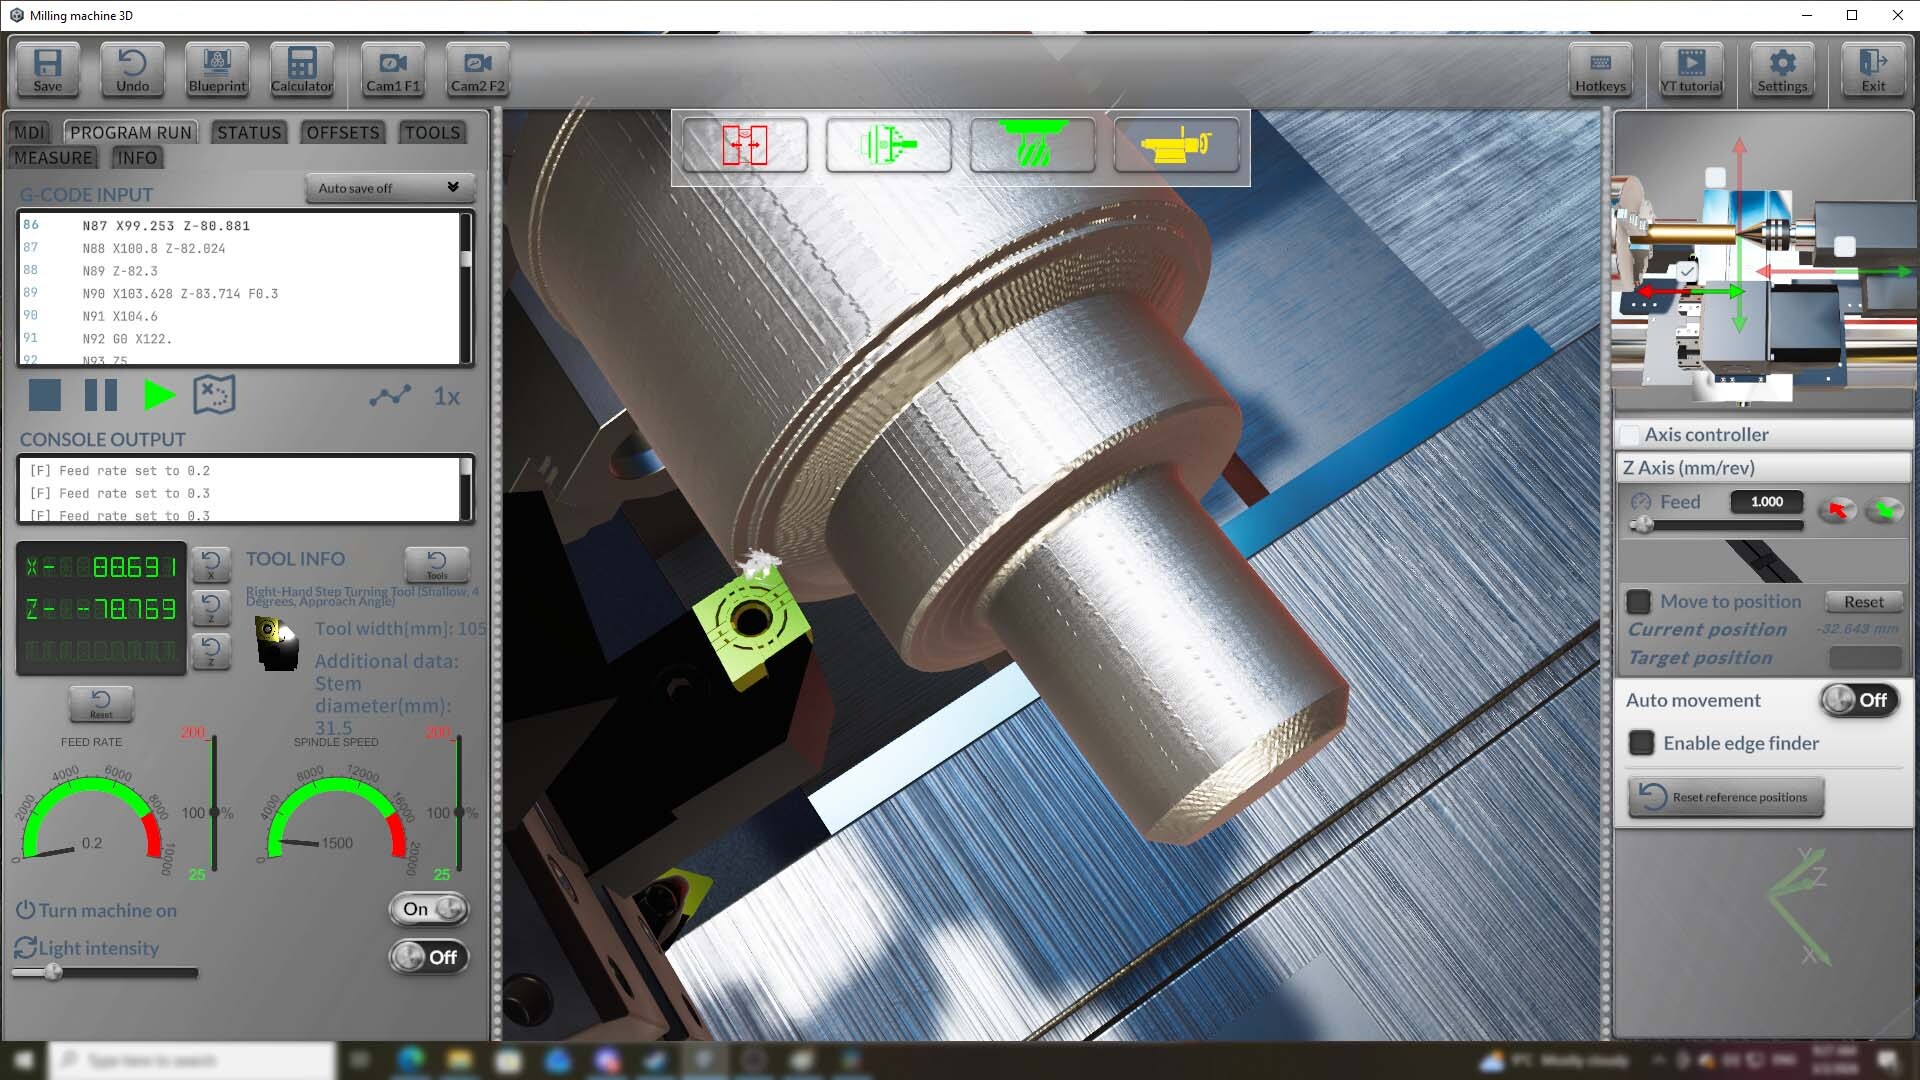Viewport: 1920px width, 1080px height.
Task: Open the Calculator tool
Action: pyautogui.click(x=301, y=69)
